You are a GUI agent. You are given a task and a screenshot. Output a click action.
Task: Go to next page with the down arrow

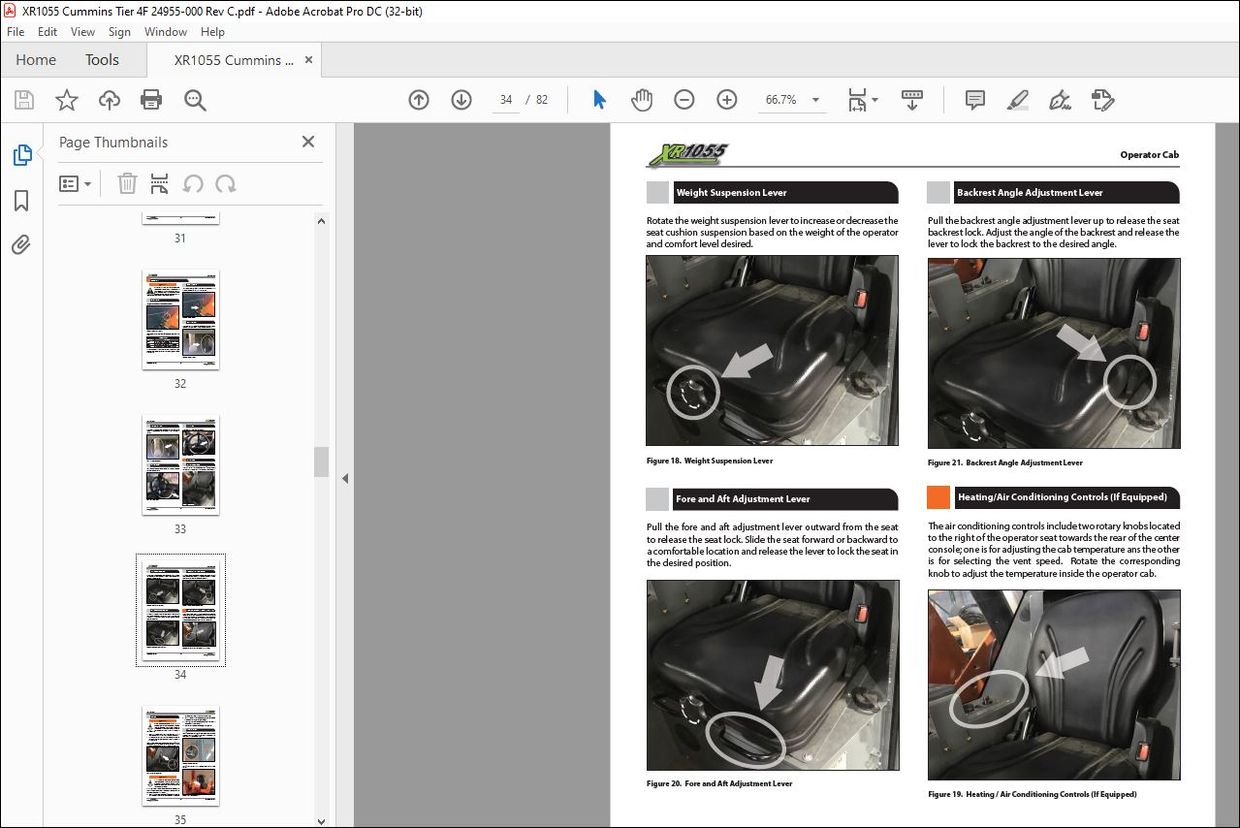461,99
